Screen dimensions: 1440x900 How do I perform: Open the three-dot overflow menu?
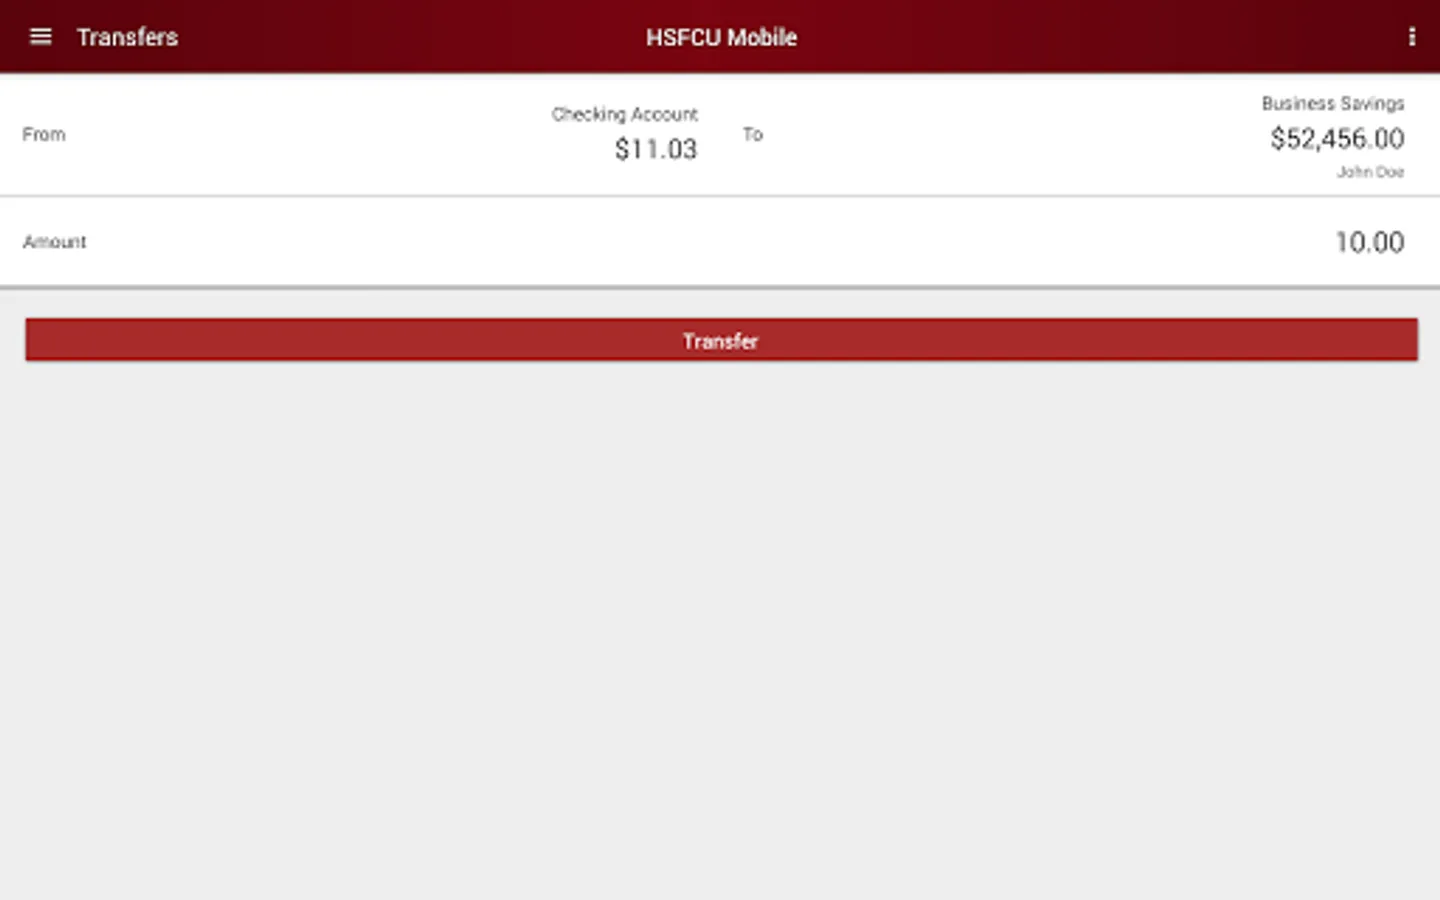tap(1411, 37)
